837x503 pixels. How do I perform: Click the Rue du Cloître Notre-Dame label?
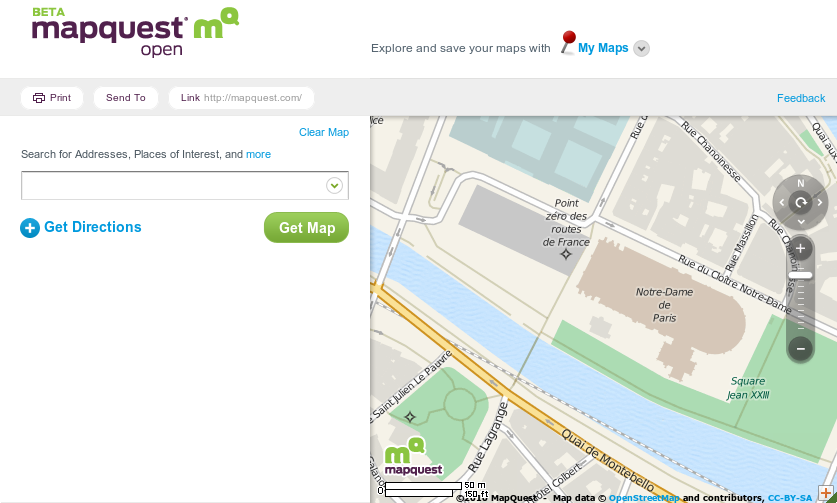(735, 284)
